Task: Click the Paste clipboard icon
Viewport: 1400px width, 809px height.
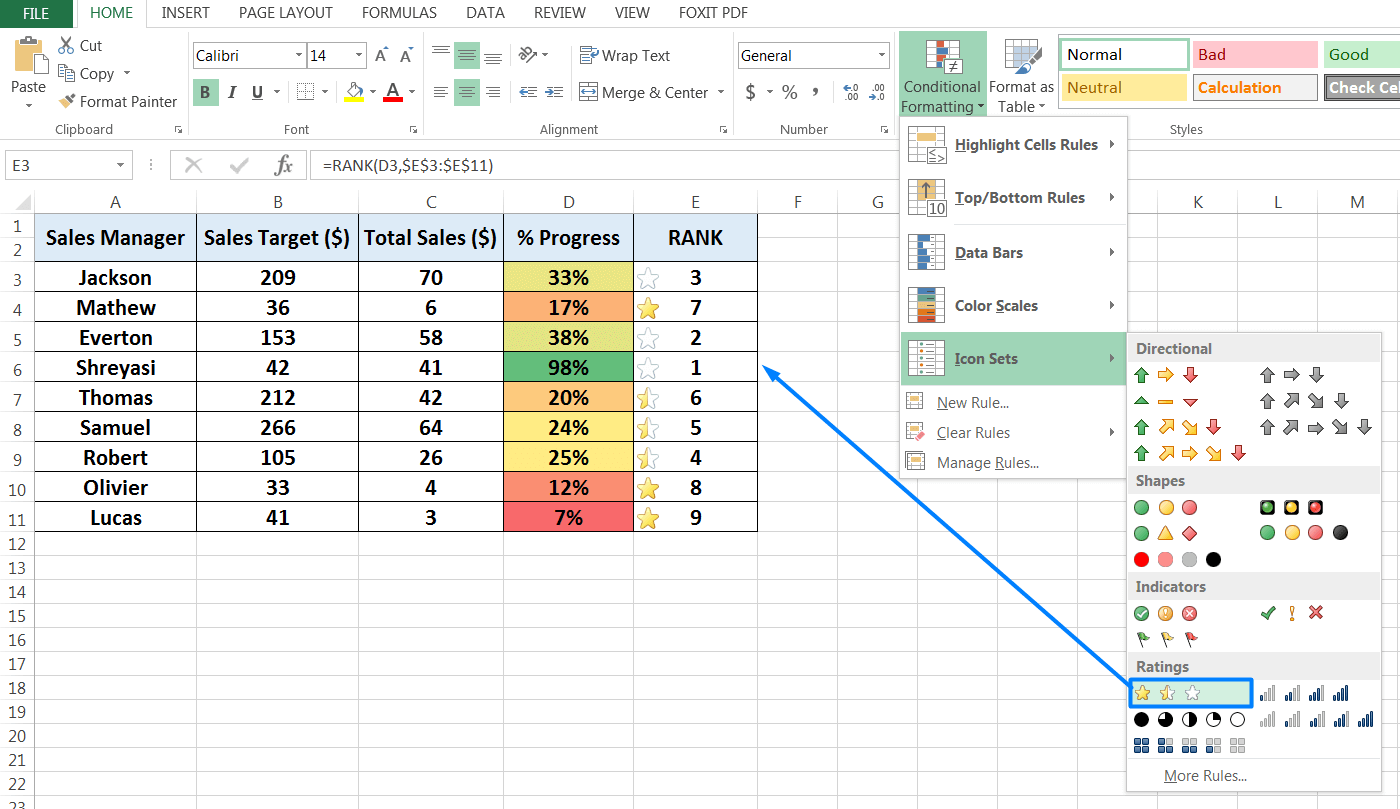Action: click(x=29, y=55)
